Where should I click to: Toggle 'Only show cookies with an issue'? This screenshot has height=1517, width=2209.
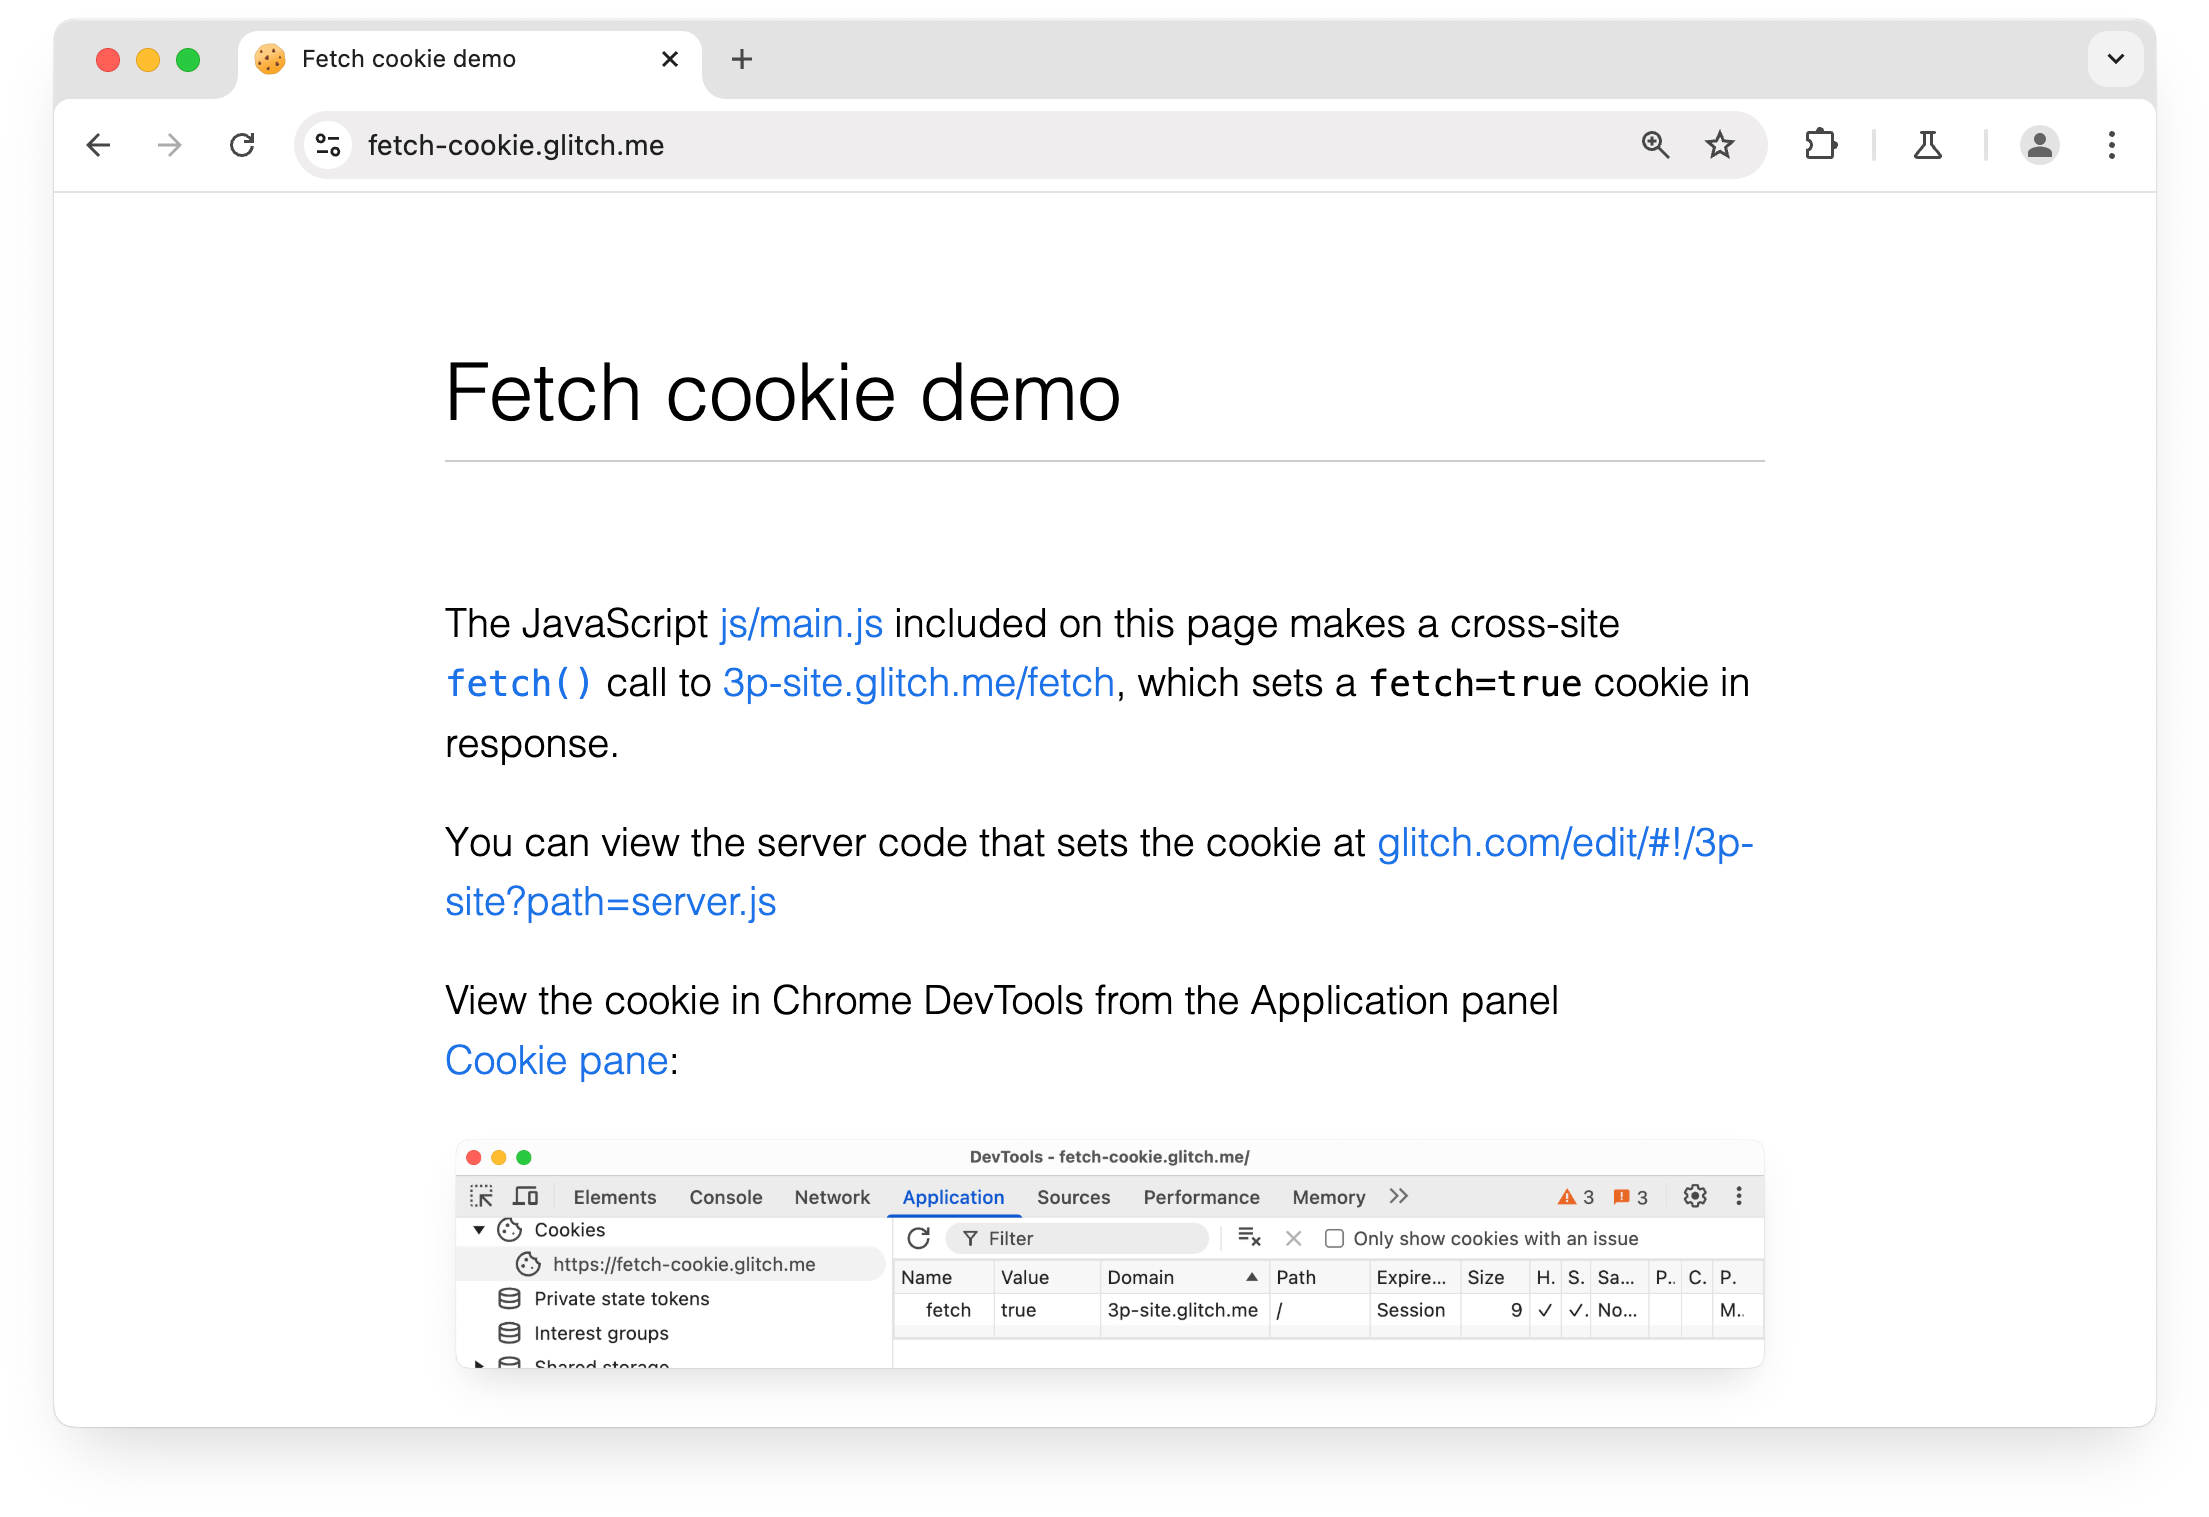pyautogui.click(x=1334, y=1238)
